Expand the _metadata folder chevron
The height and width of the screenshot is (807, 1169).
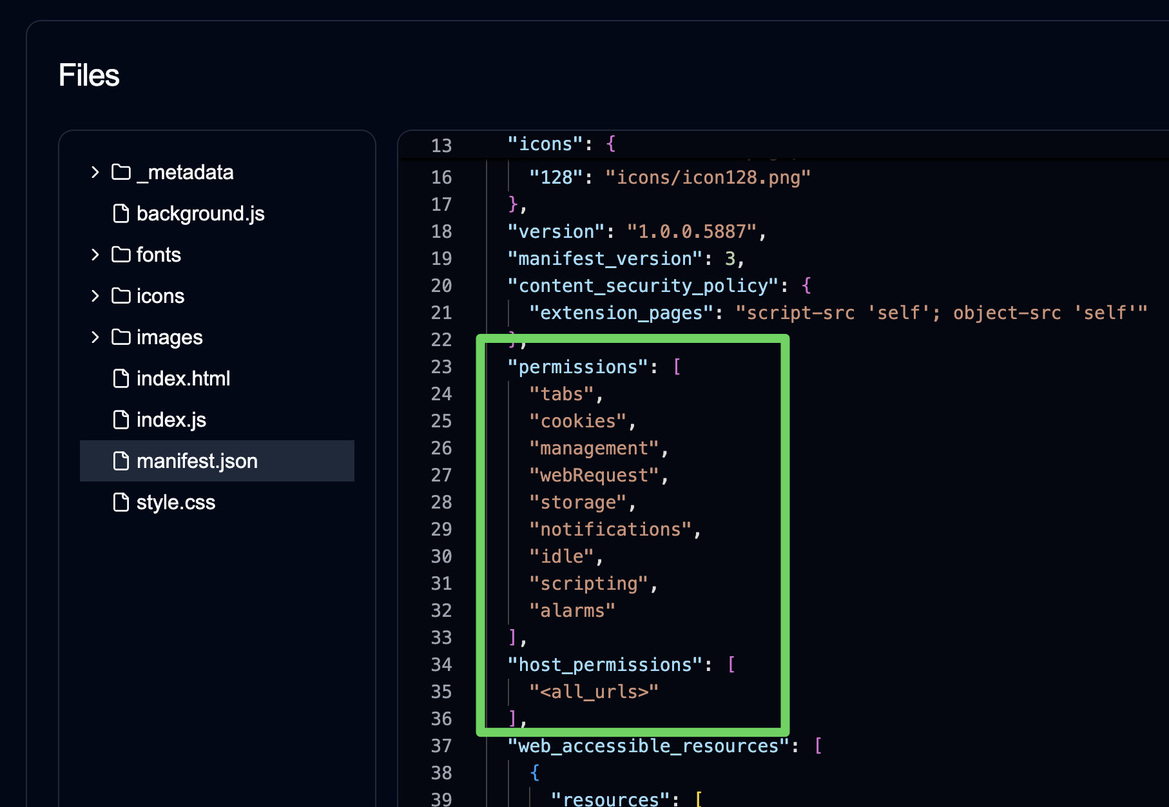click(x=95, y=173)
